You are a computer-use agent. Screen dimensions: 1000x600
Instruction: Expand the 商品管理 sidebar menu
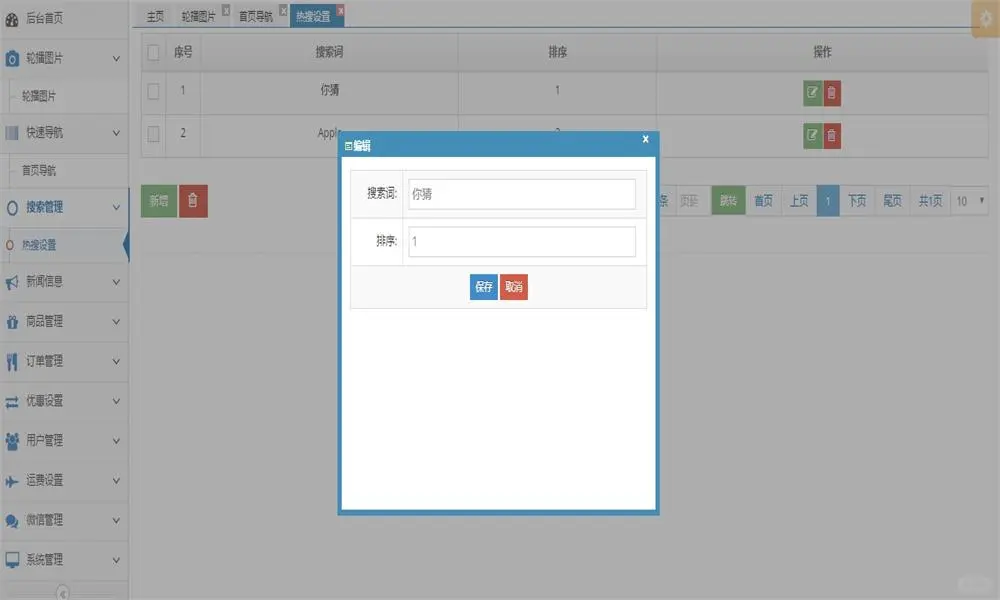tap(64, 322)
